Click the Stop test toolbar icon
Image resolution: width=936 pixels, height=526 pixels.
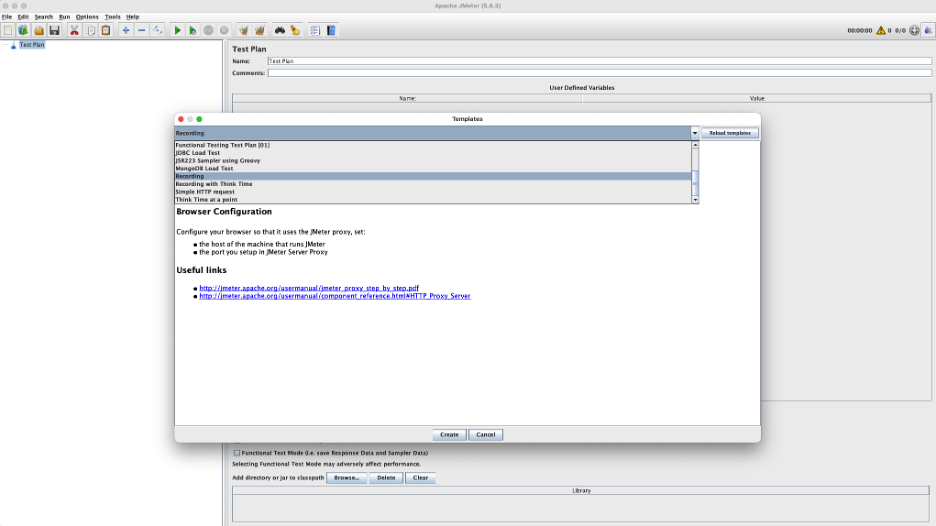pos(208,30)
